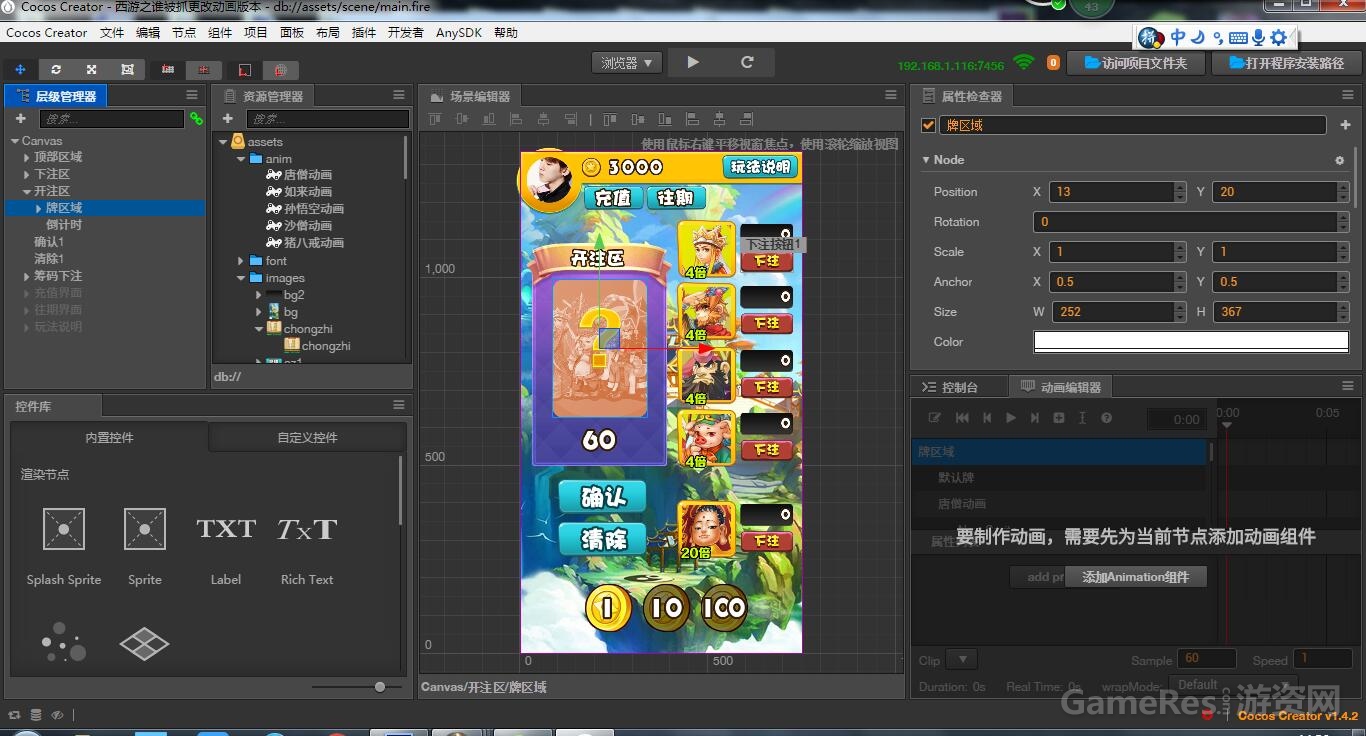Collapse the Canvas node in hierarchy
The image size is (1366, 736).
pyautogui.click(x=15, y=141)
